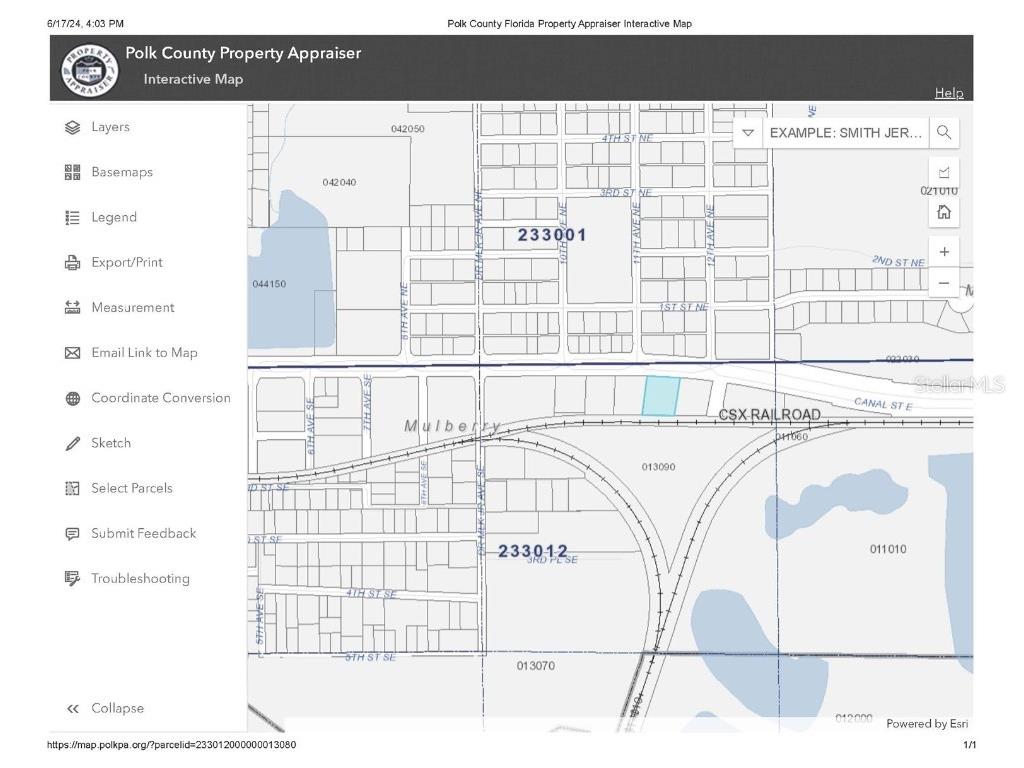Screen dimensions: 1024x768
Task: Click the Troubleshooting icon
Action: [72, 579]
